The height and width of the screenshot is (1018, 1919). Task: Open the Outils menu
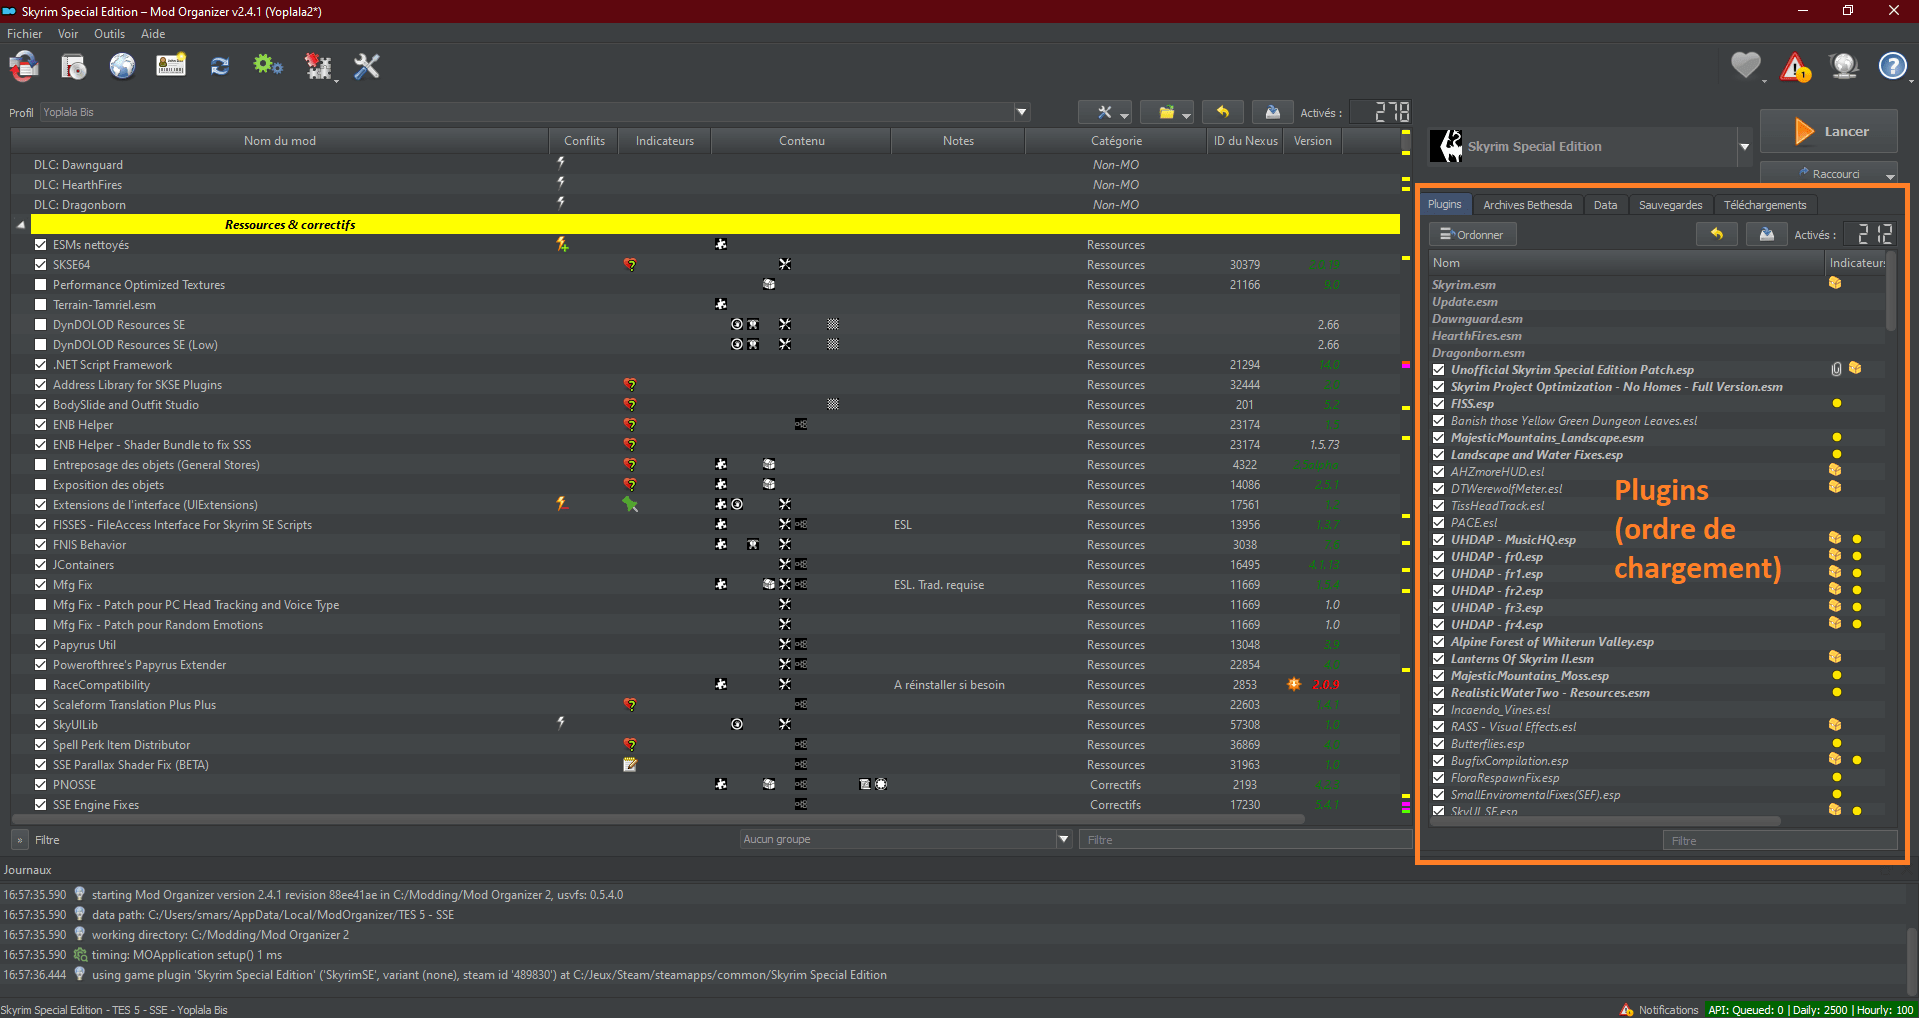point(109,34)
